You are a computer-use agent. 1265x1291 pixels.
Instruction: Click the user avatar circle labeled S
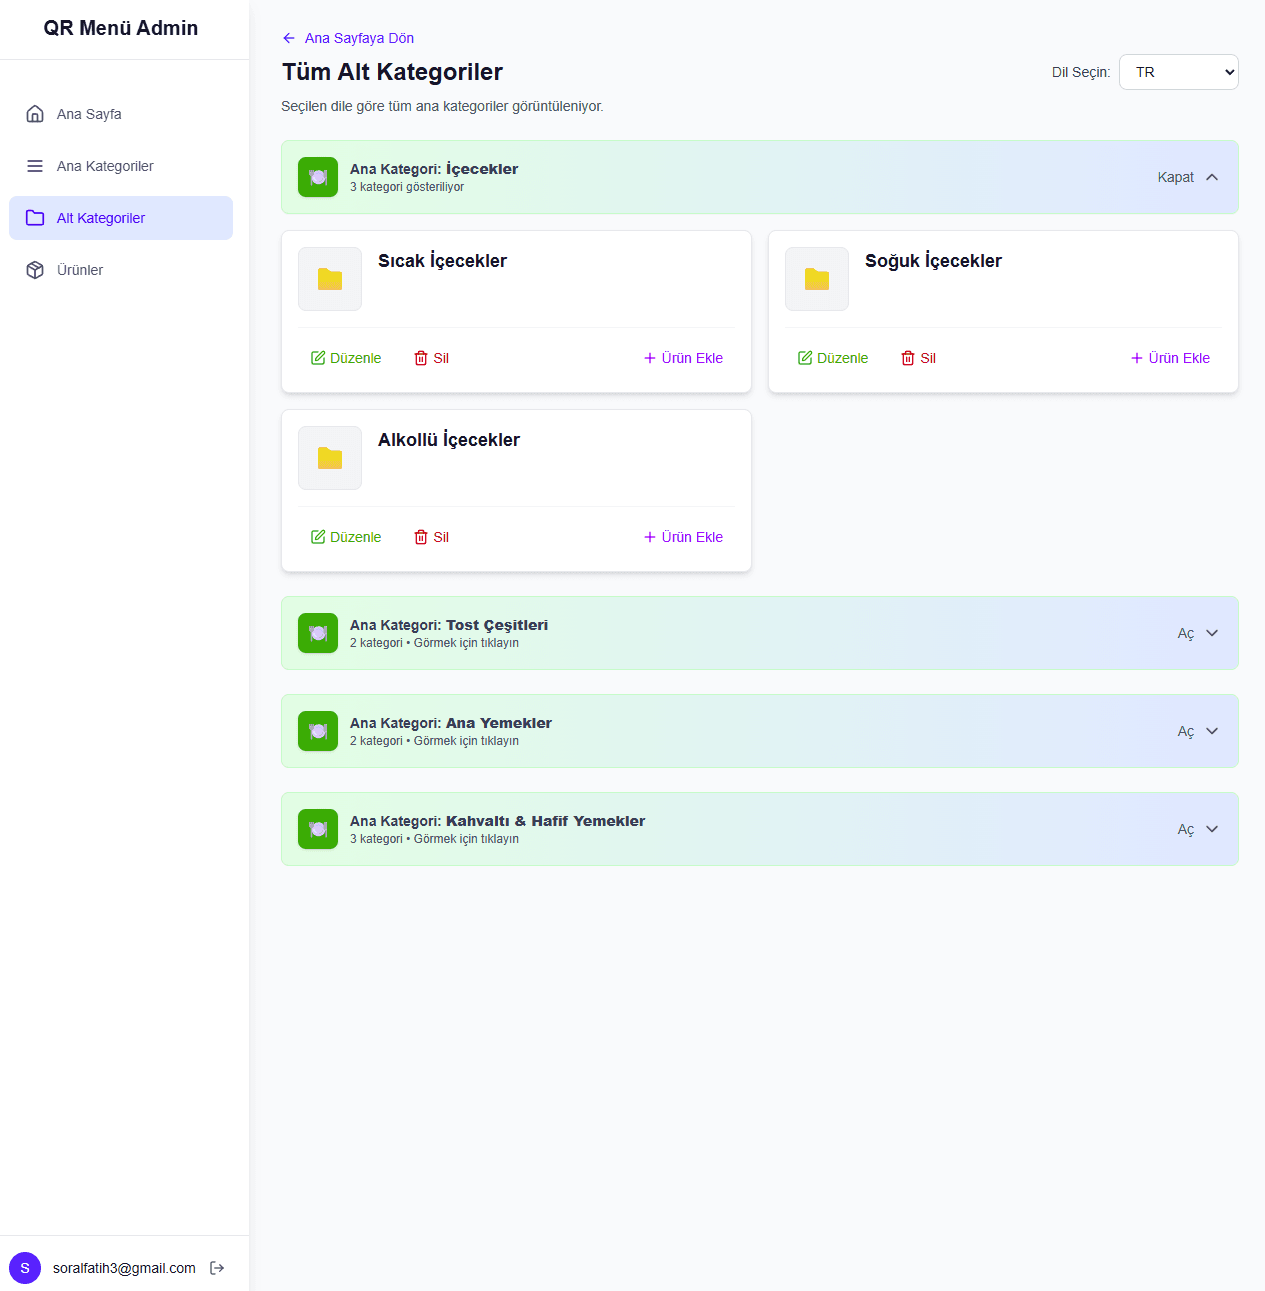(x=25, y=1268)
